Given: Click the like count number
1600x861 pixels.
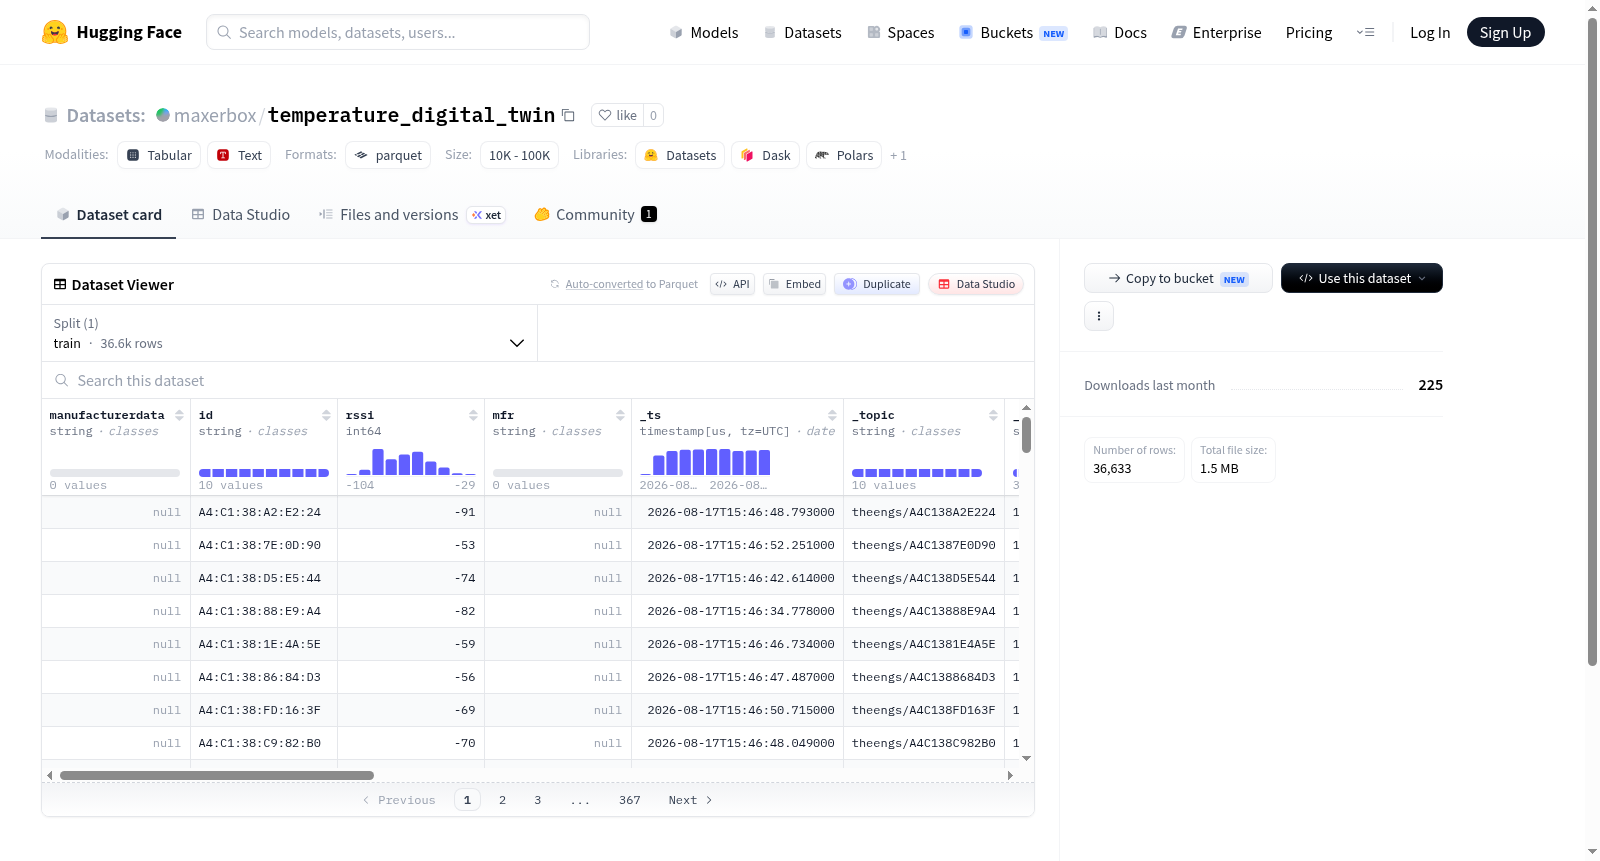Looking at the screenshot, I should tap(653, 115).
